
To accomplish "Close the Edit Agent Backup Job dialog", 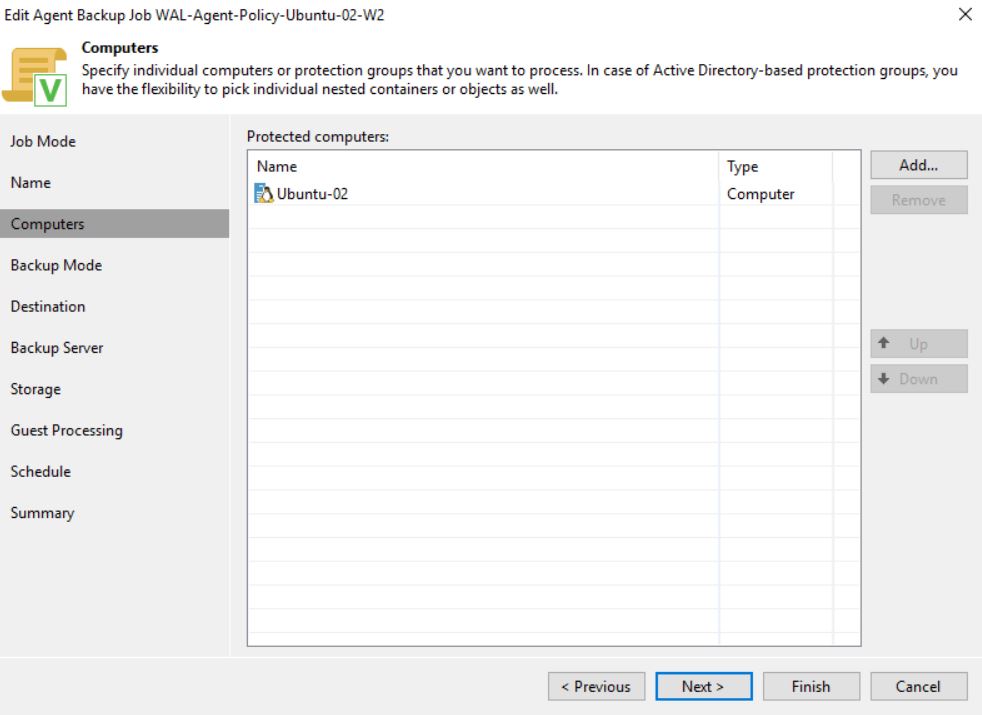I will click(x=965, y=14).
